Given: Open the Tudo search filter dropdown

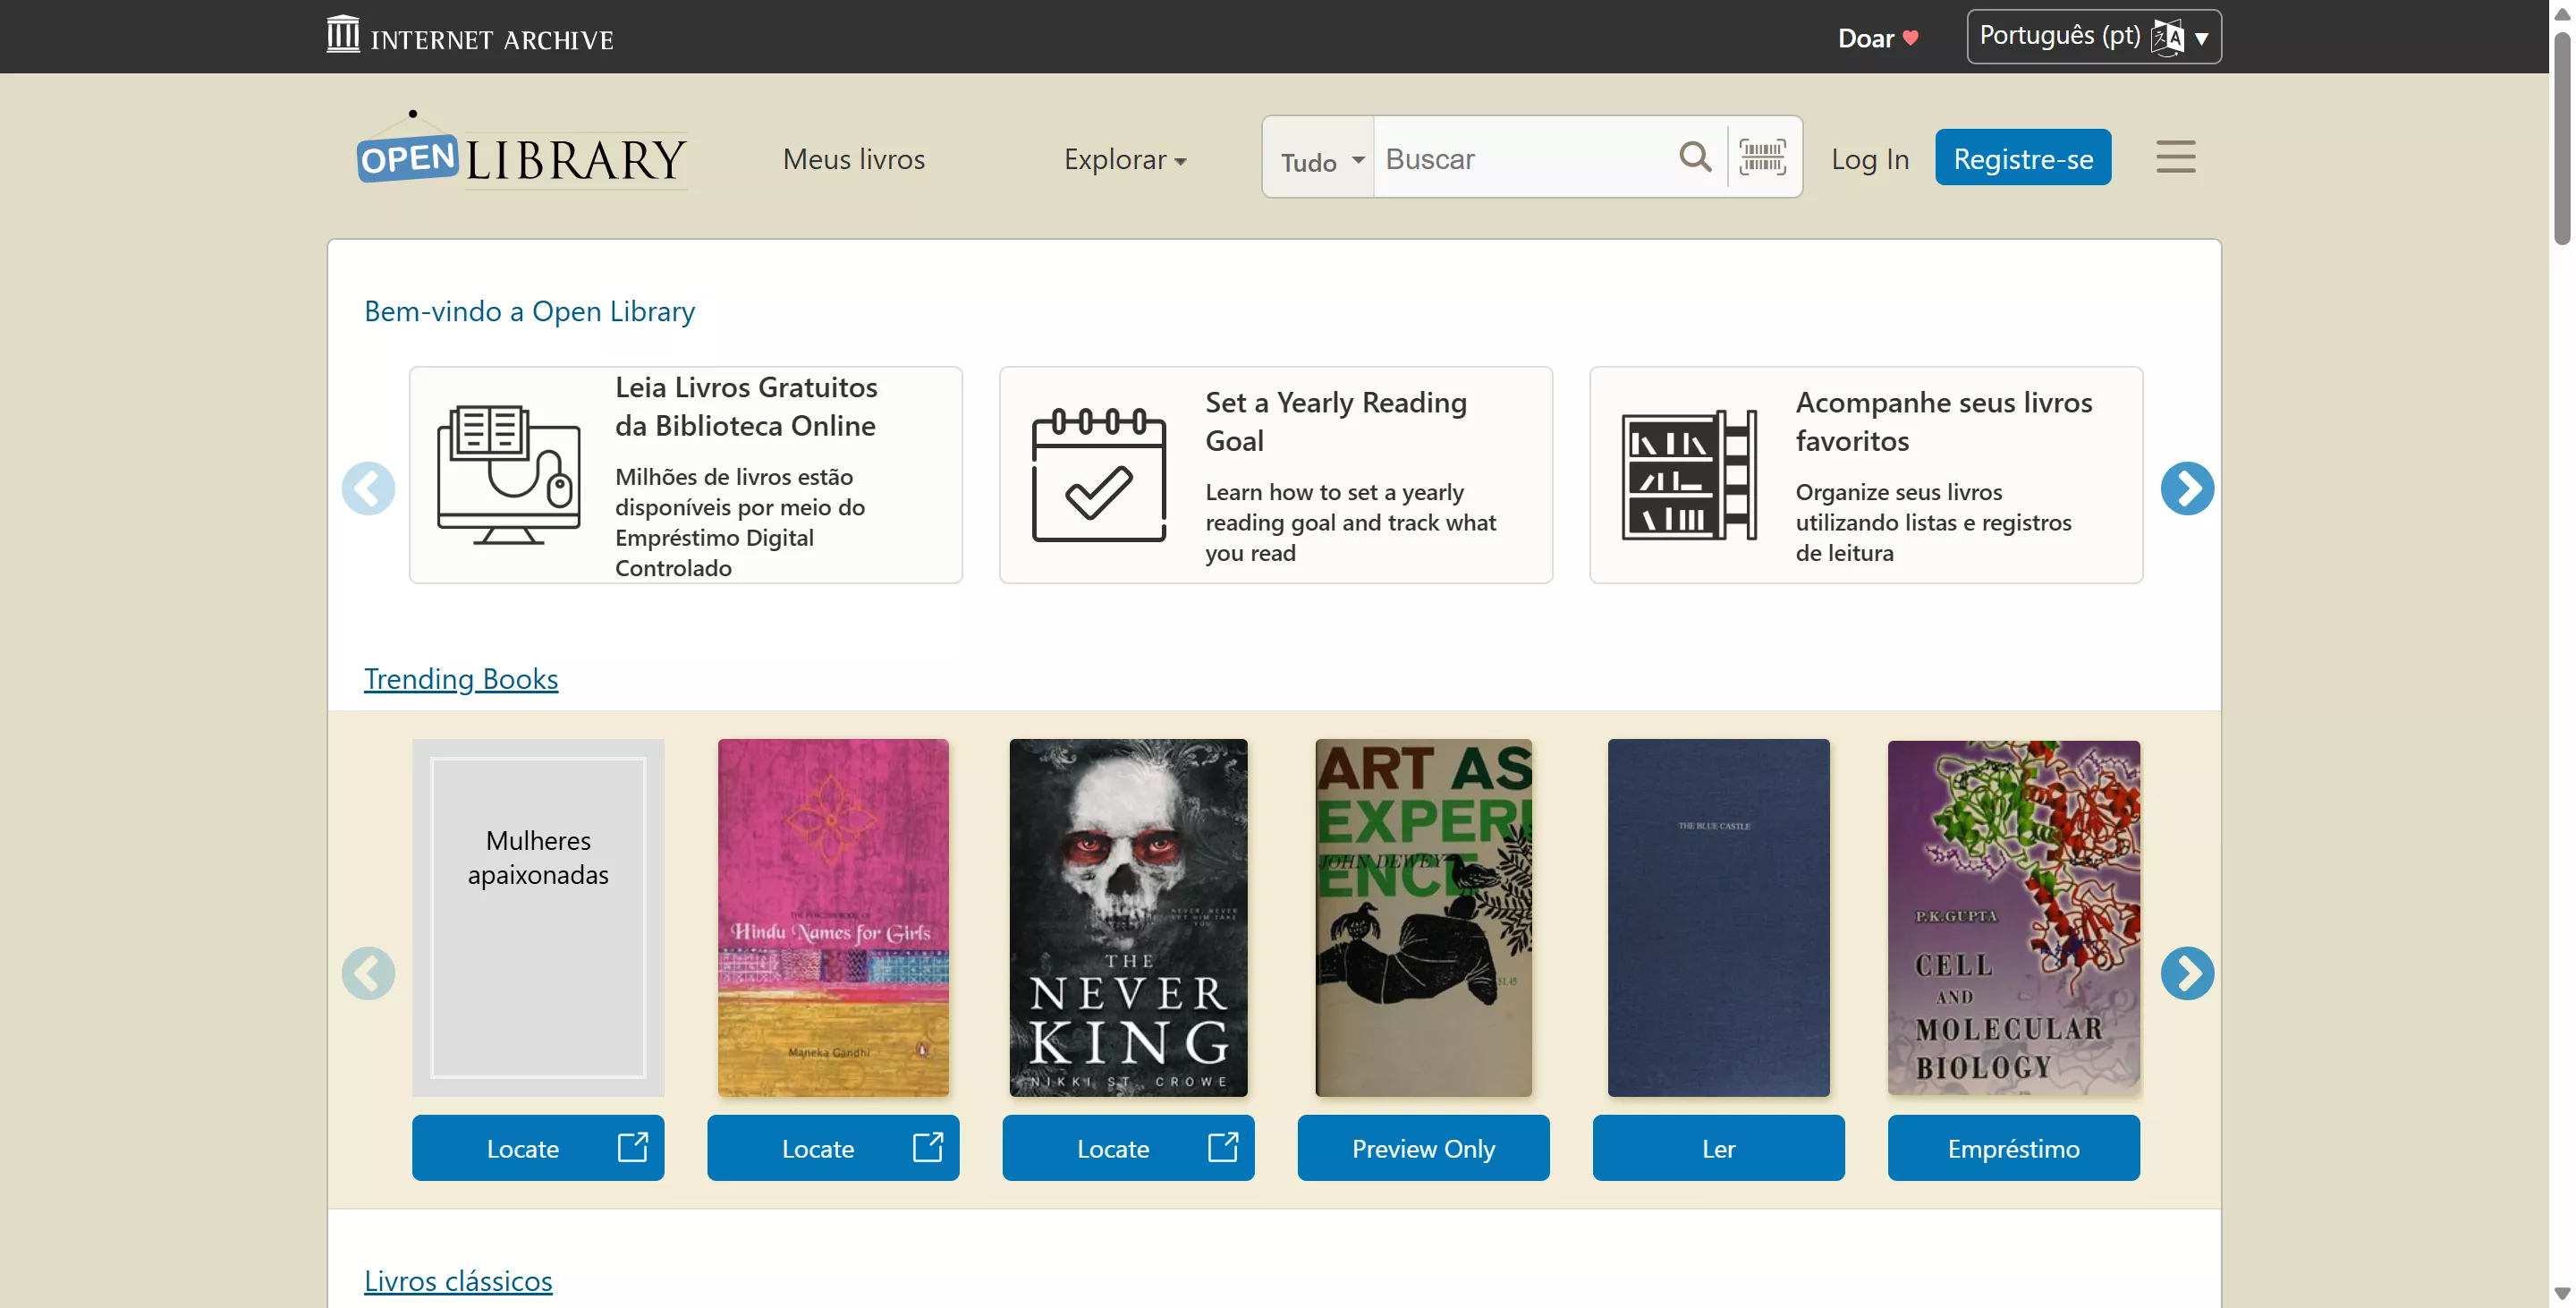Looking at the screenshot, I should coord(1320,160).
